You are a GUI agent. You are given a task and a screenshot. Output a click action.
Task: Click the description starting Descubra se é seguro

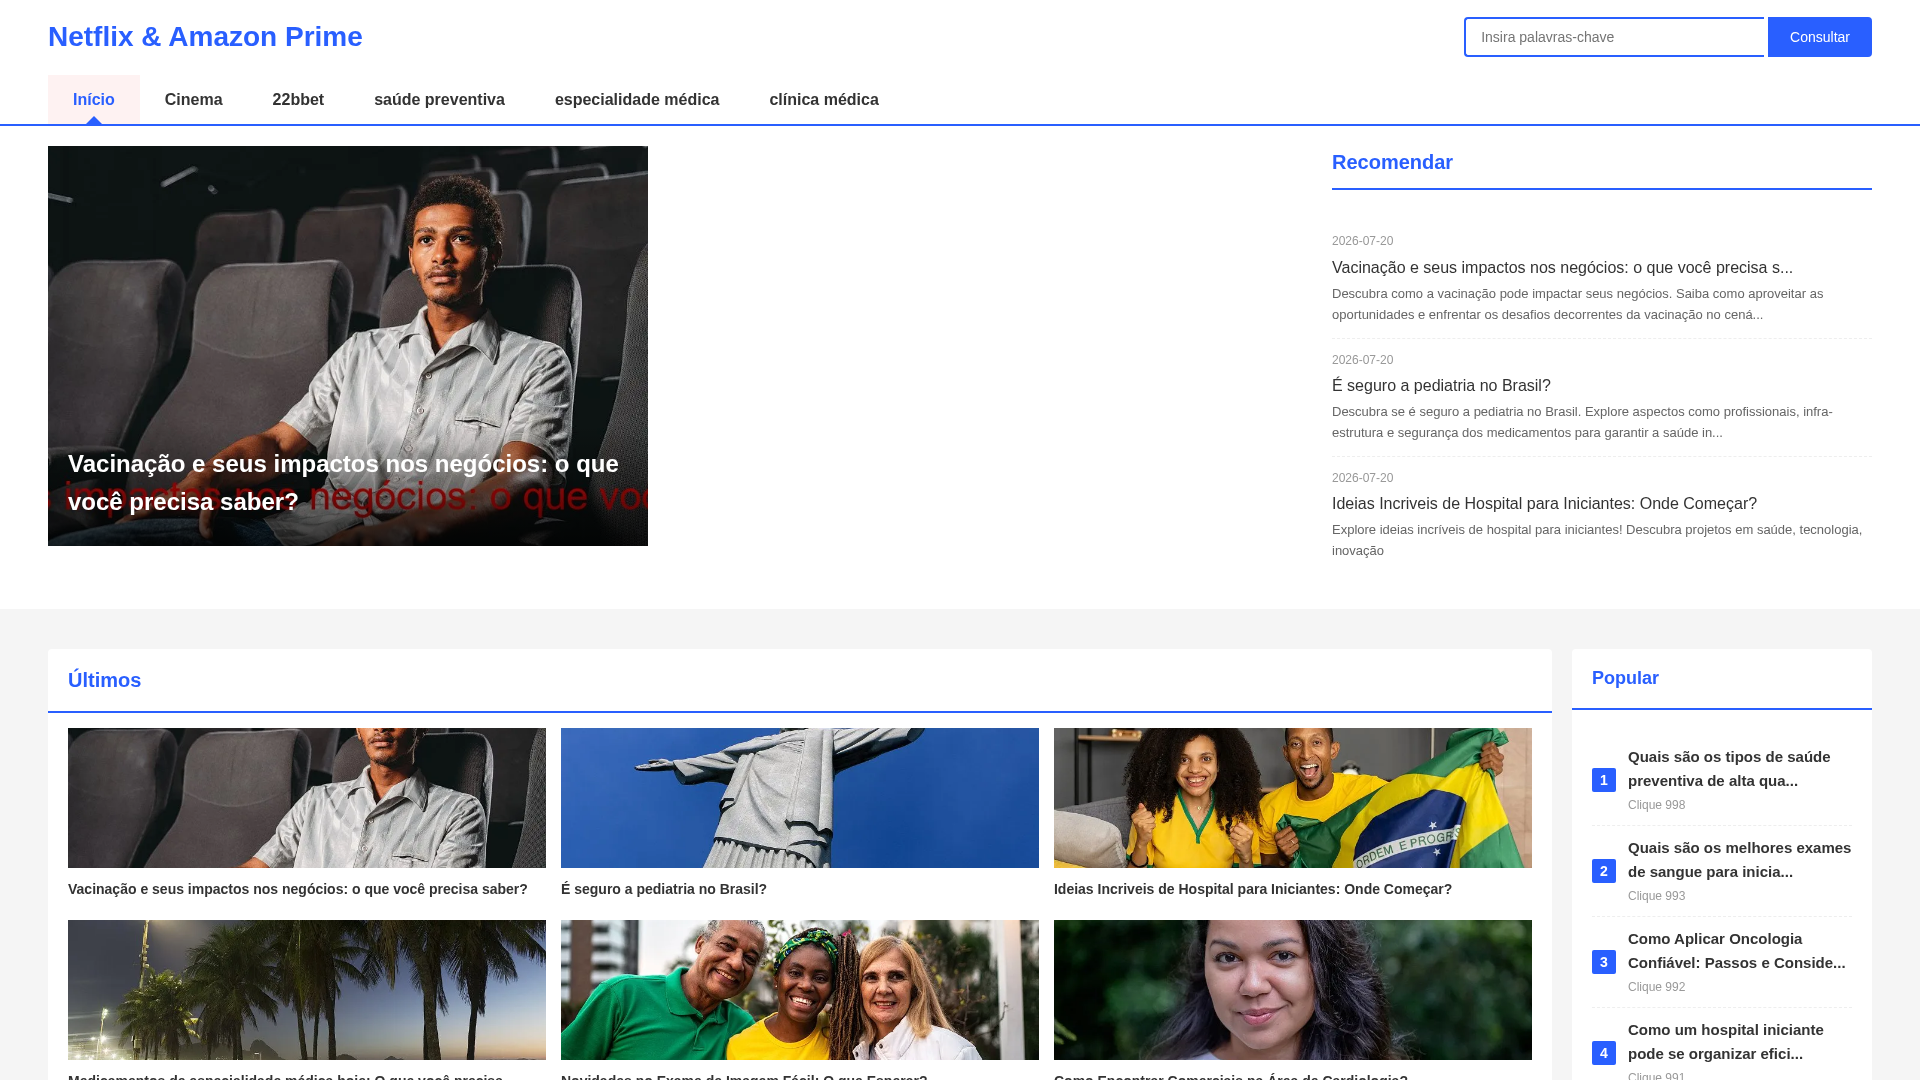click(1582, 422)
